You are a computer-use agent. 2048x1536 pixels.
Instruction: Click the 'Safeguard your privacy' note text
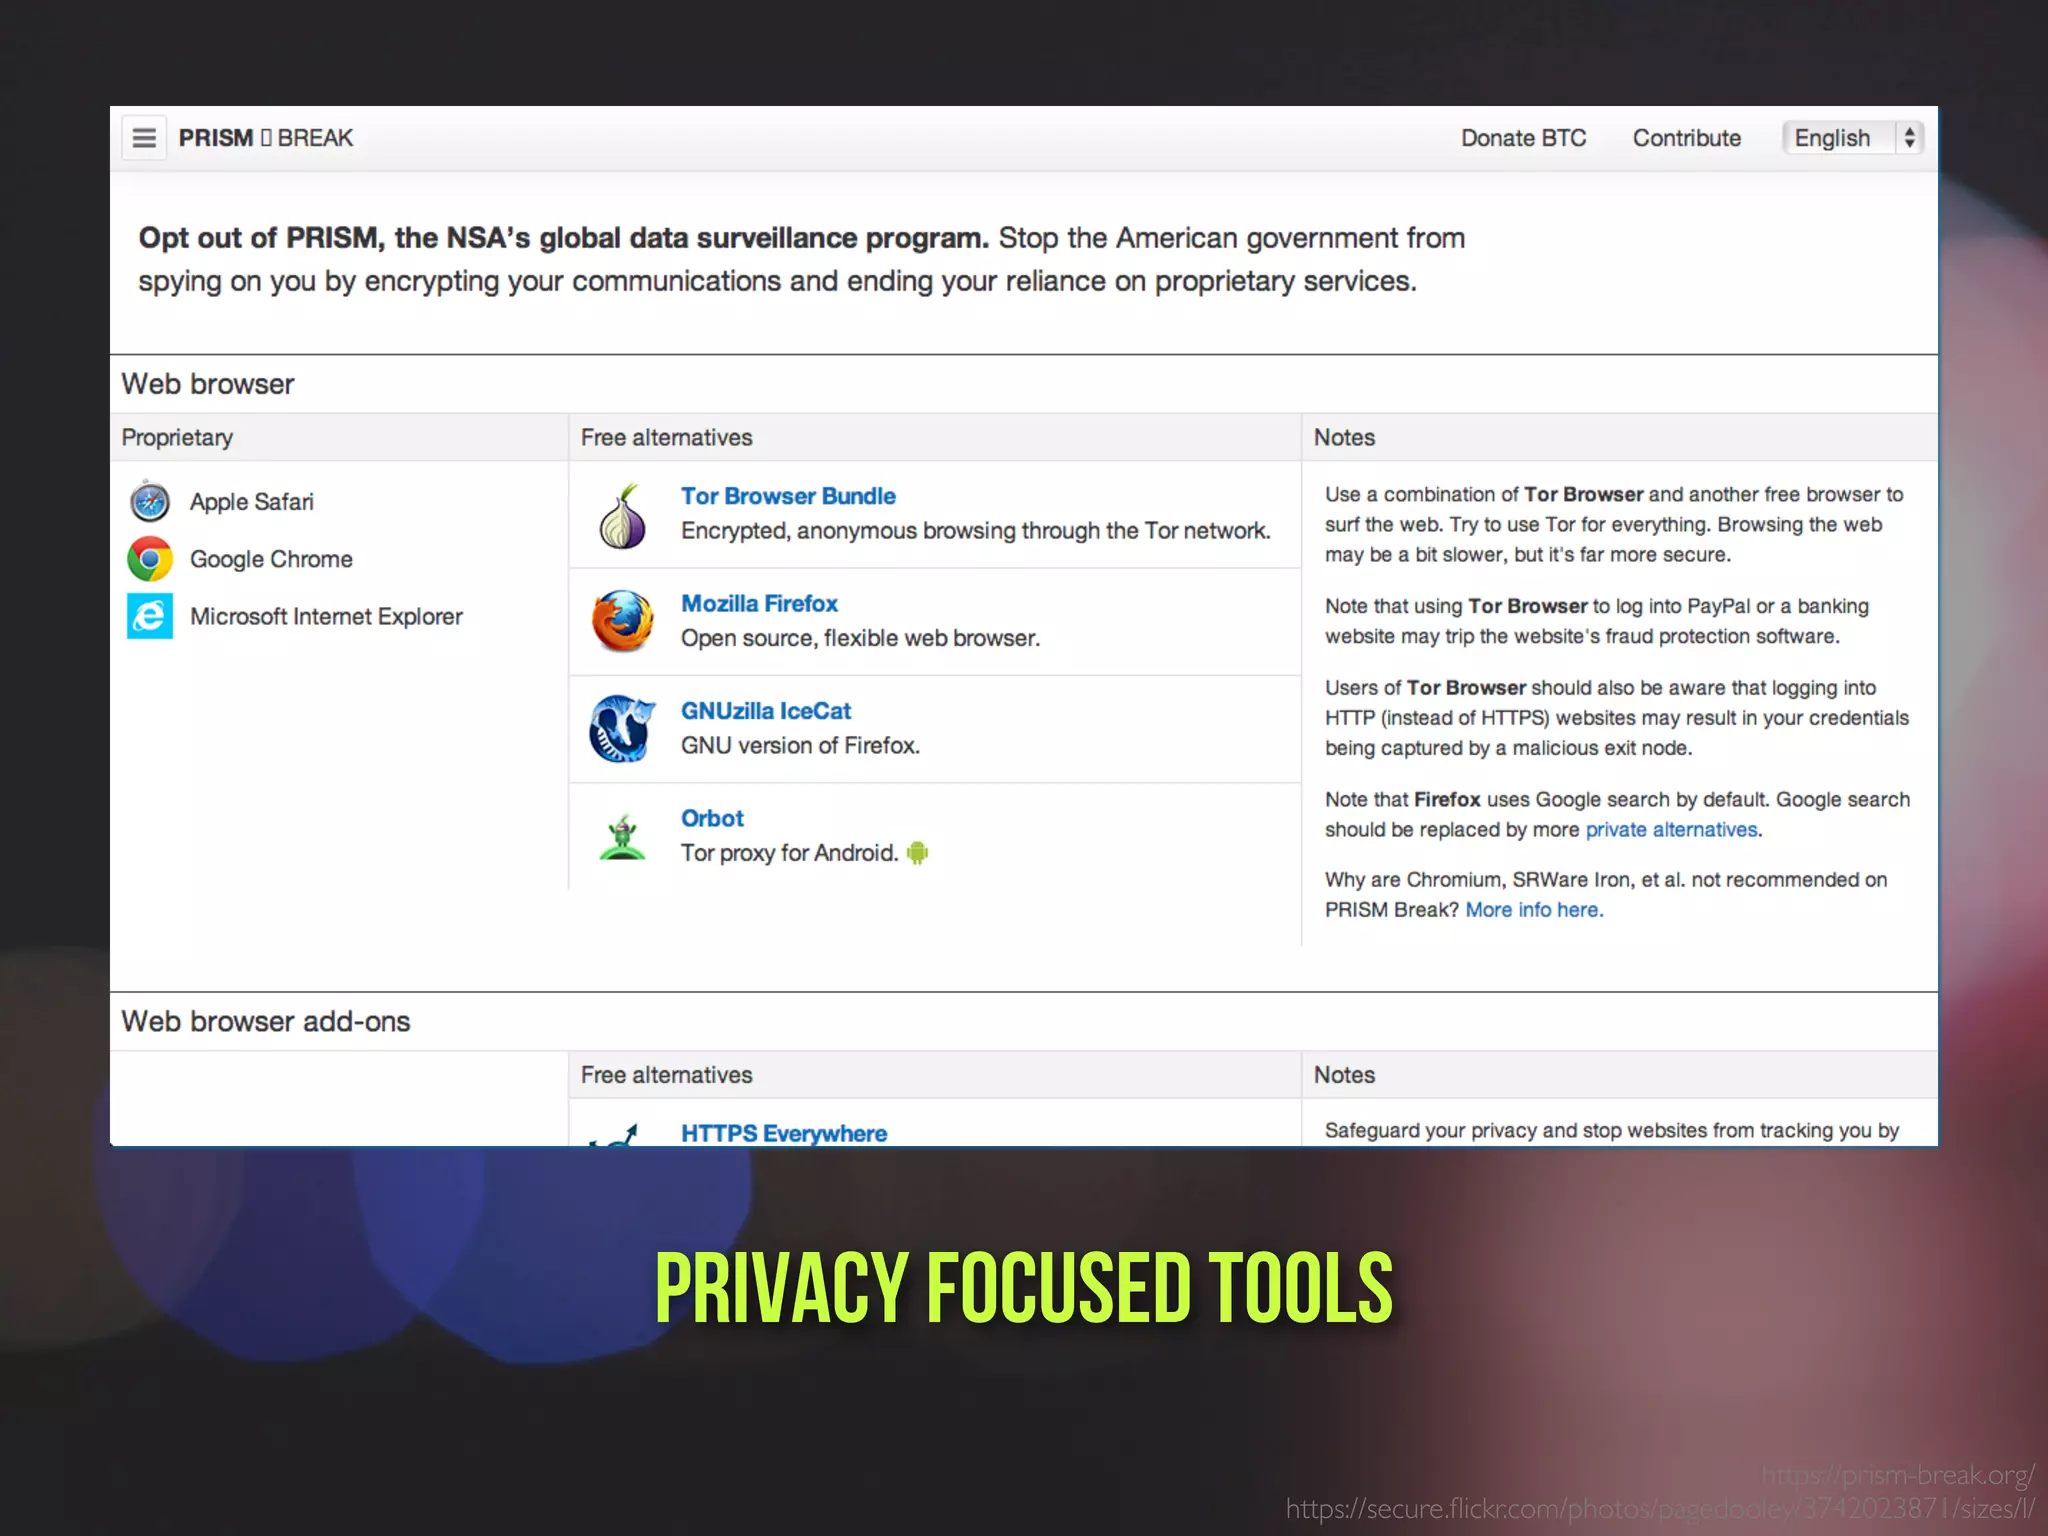(x=1611, y=1131)
